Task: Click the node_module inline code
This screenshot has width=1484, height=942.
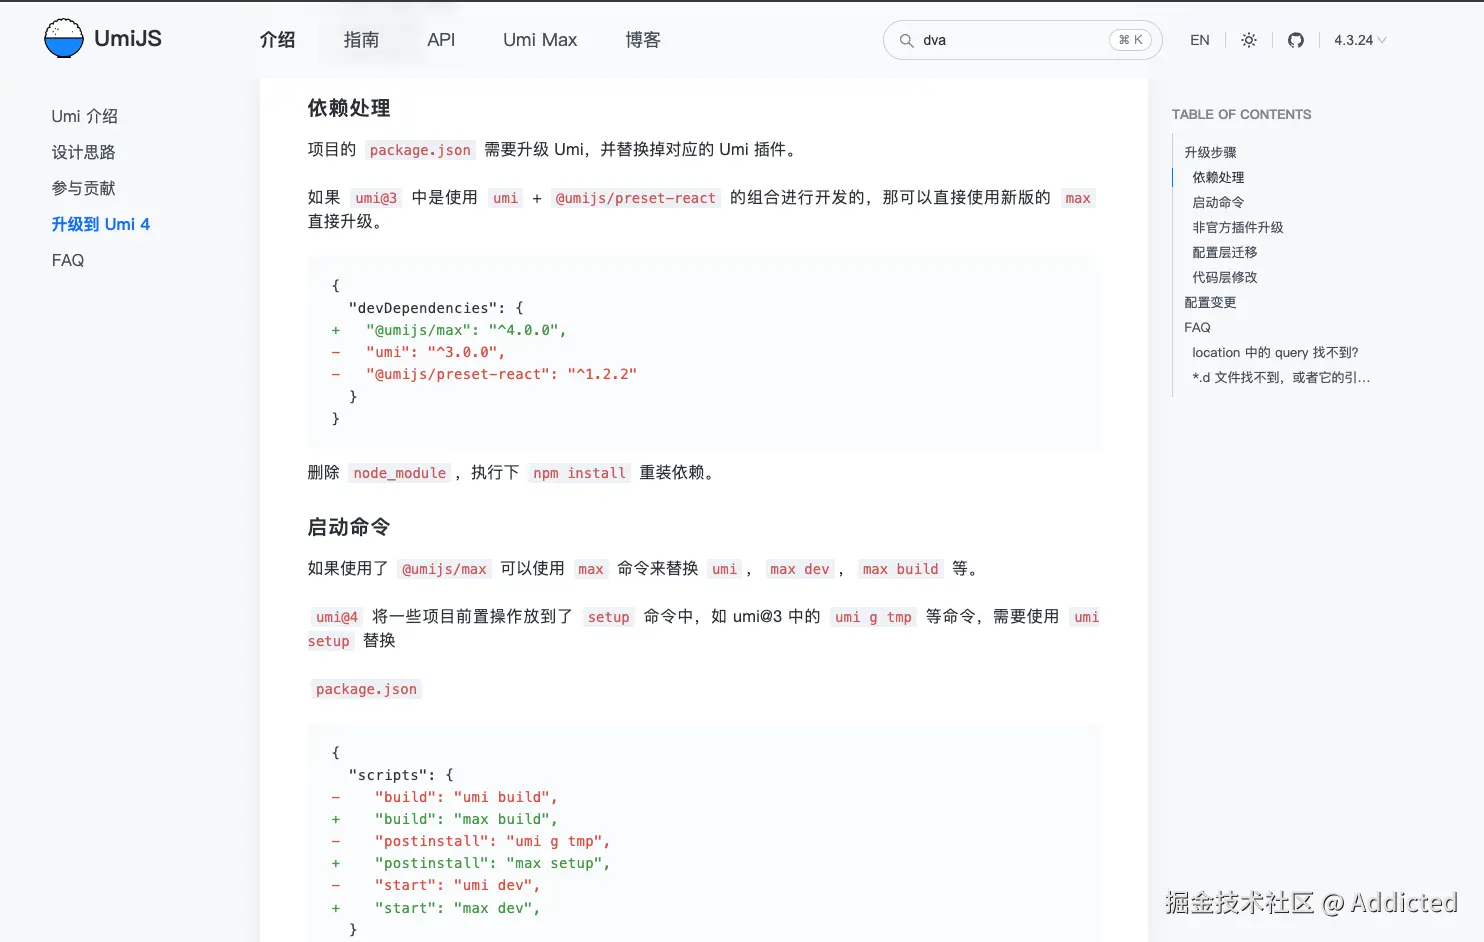Action: (x=400, y=473)
